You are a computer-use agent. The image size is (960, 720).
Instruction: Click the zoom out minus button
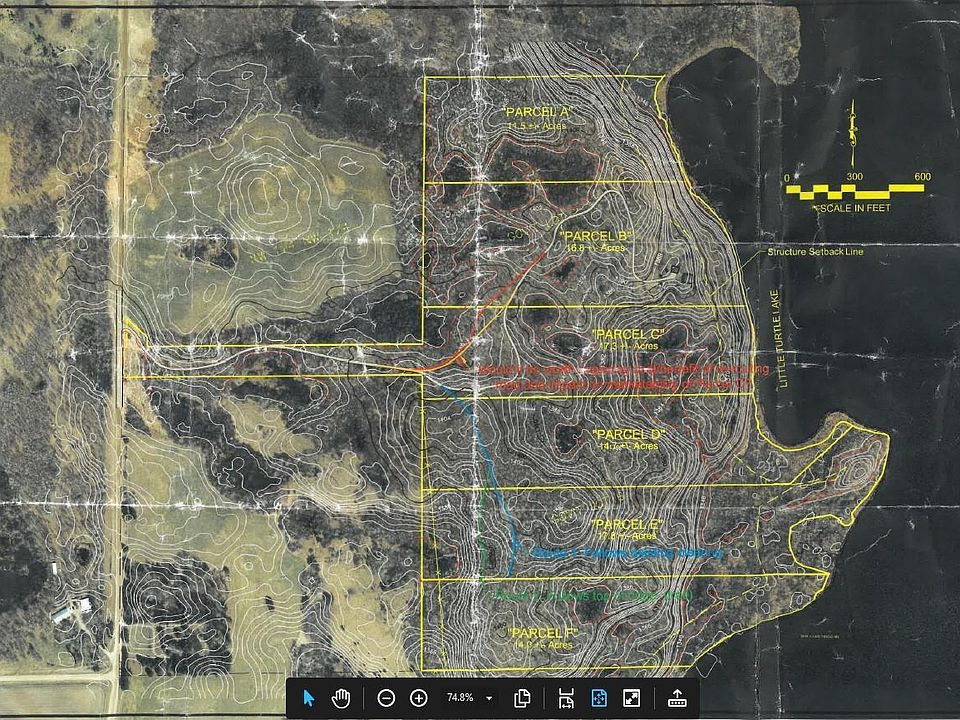[x=387, y=698]
